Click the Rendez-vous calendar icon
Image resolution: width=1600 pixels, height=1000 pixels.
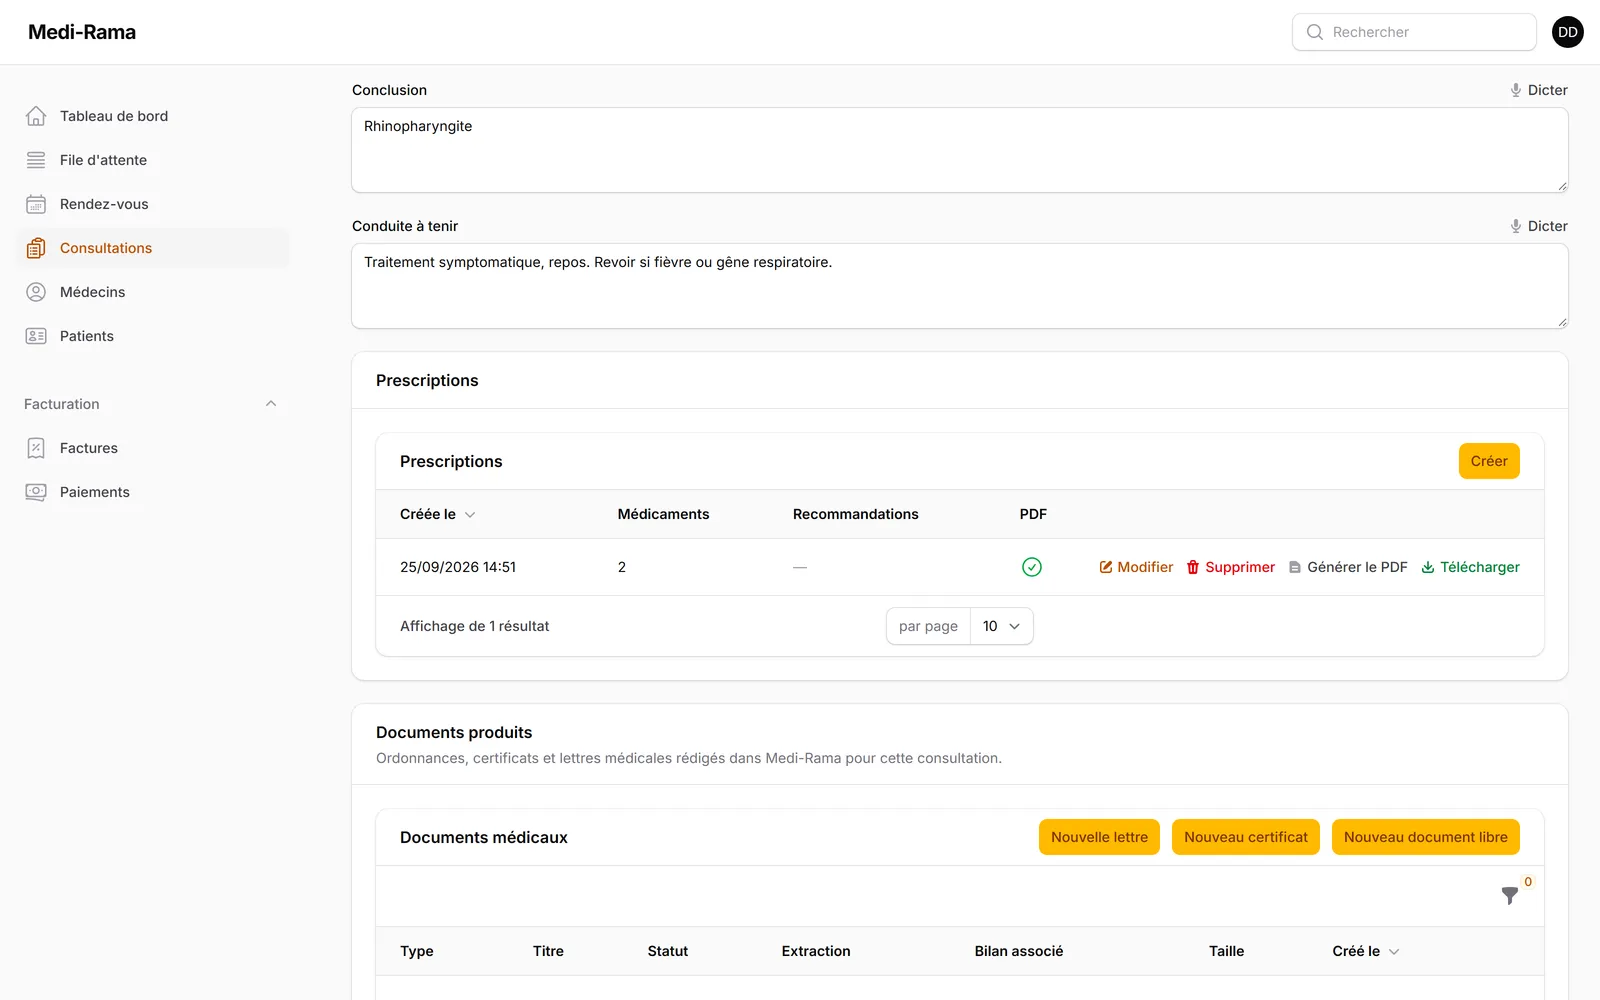tap(36, 204)
